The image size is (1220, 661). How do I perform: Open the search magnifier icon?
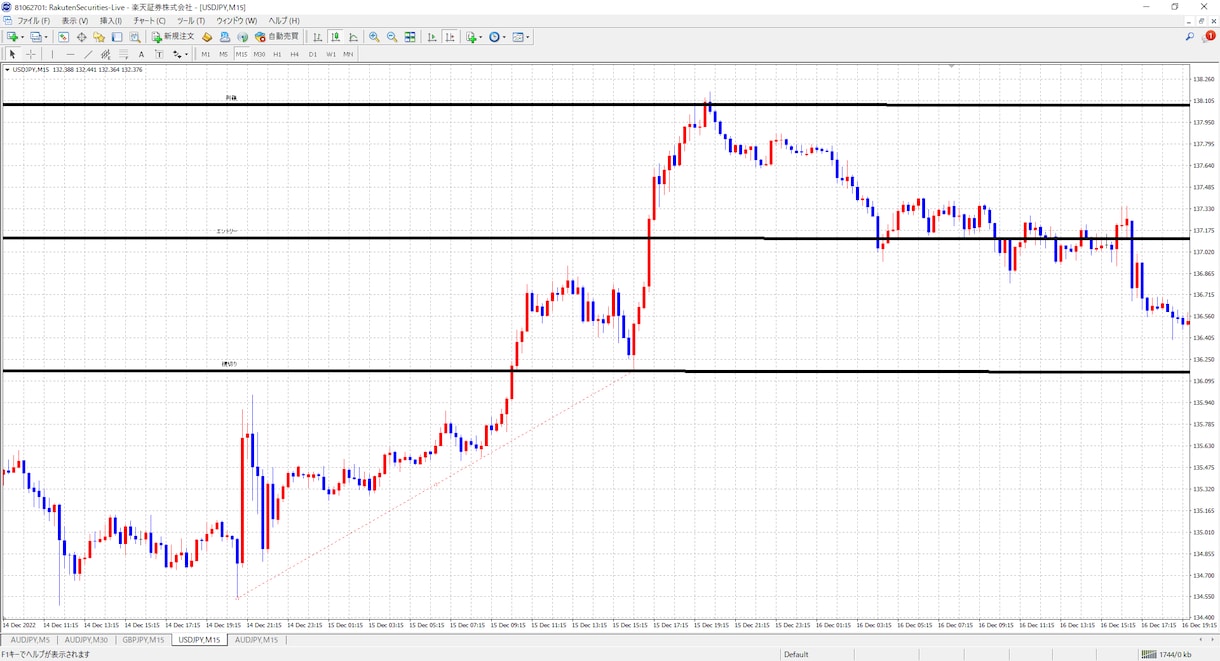click(x=1190, y=37)
